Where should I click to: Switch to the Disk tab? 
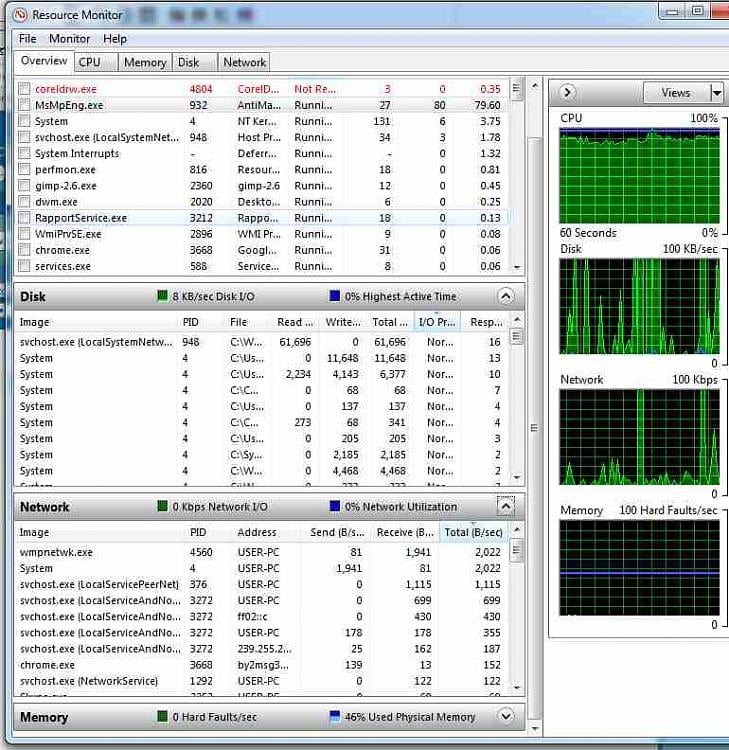[195, 63]
